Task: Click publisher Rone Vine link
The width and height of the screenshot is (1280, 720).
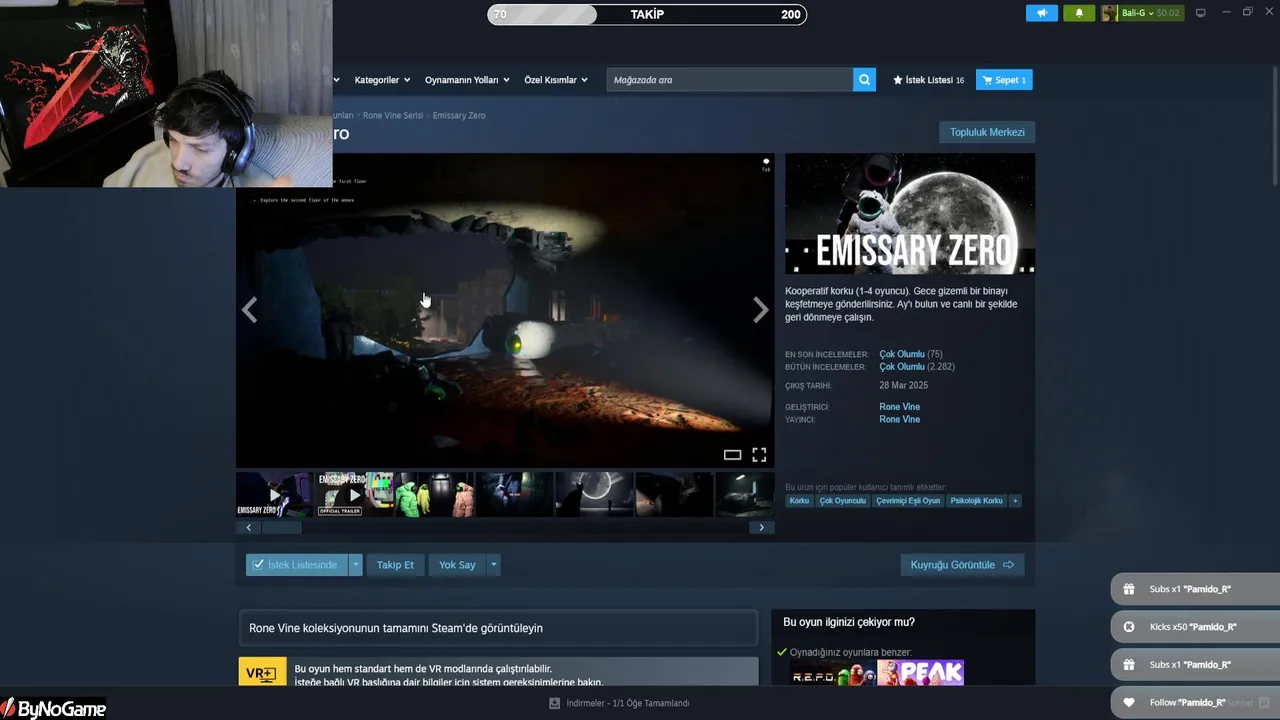Action: point(899,420)
